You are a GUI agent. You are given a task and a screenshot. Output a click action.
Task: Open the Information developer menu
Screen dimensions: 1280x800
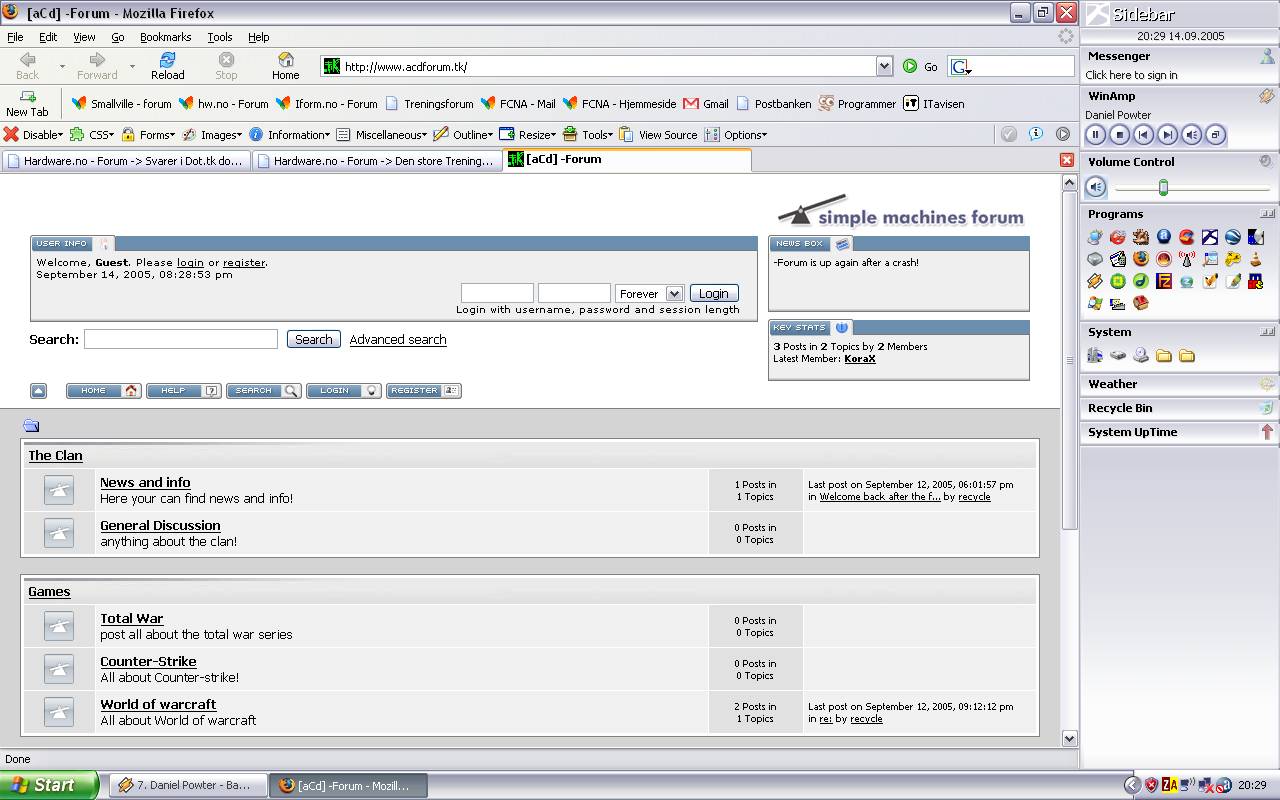tap(290, 135)
